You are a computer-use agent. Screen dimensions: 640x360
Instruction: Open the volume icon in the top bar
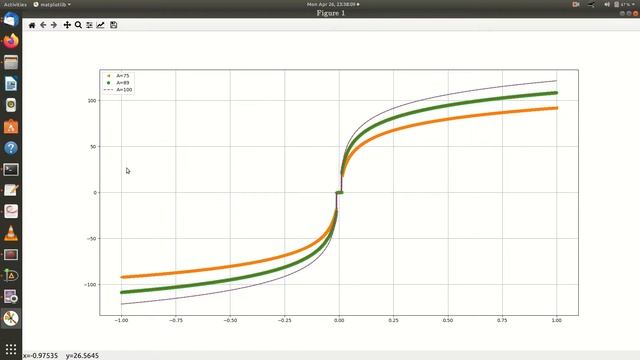coord(607,4)
